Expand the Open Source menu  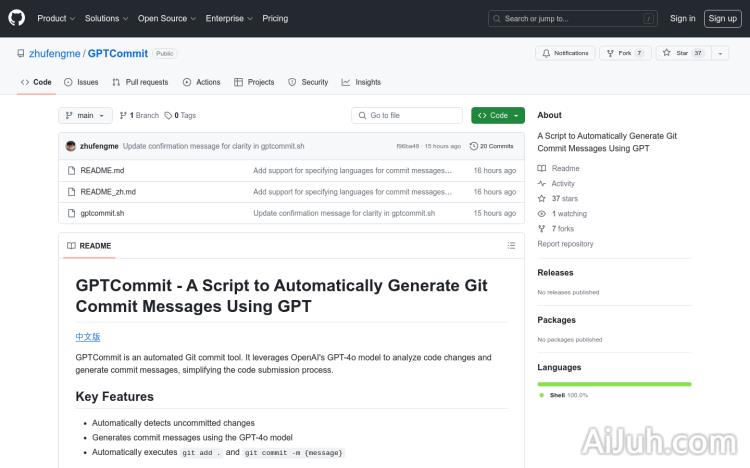point(166,18)
